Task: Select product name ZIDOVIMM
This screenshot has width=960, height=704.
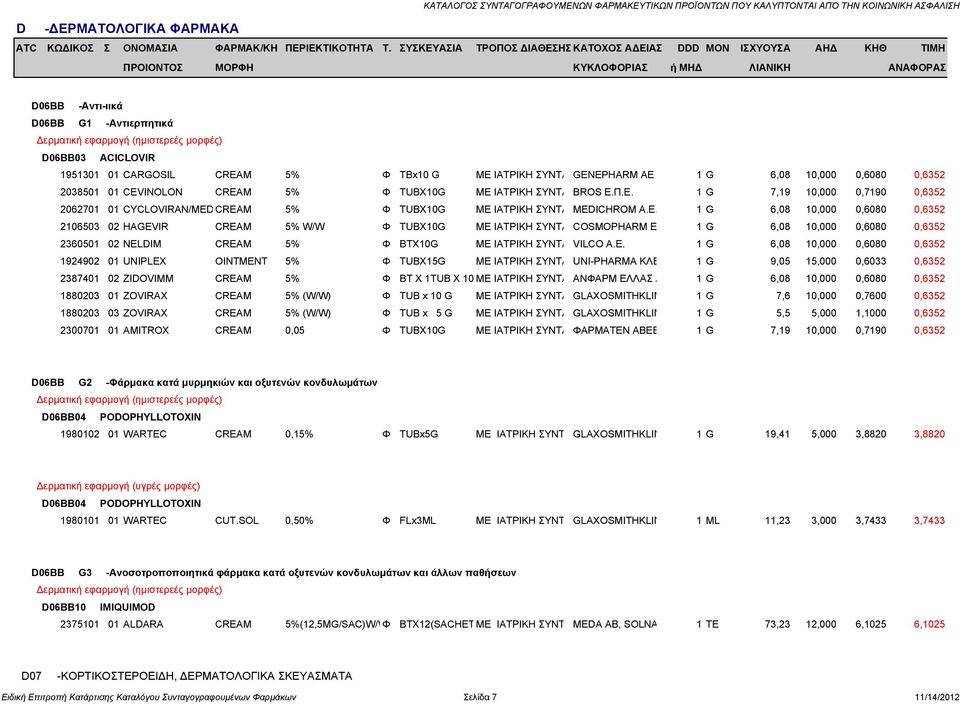Action: tap(148, 279)
